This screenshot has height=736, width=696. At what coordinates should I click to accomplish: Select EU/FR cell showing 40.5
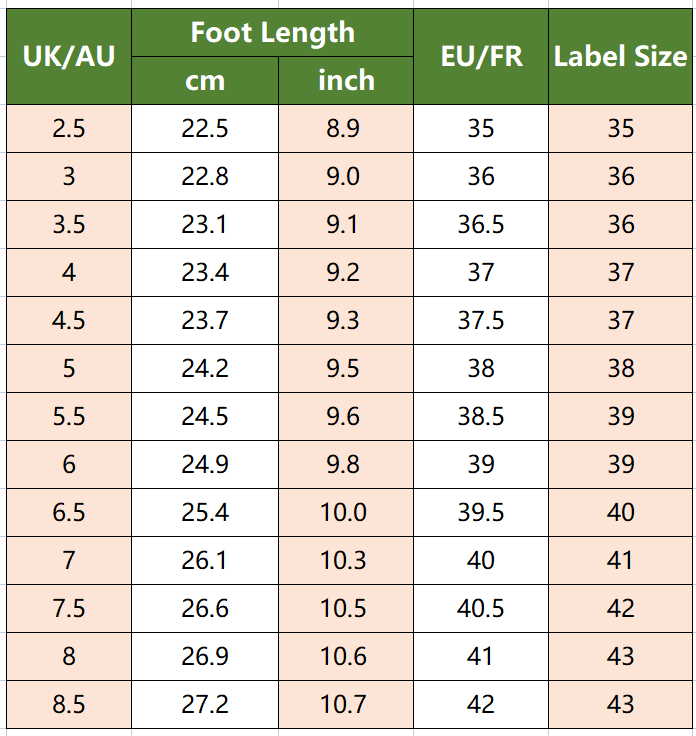point(481,609)
